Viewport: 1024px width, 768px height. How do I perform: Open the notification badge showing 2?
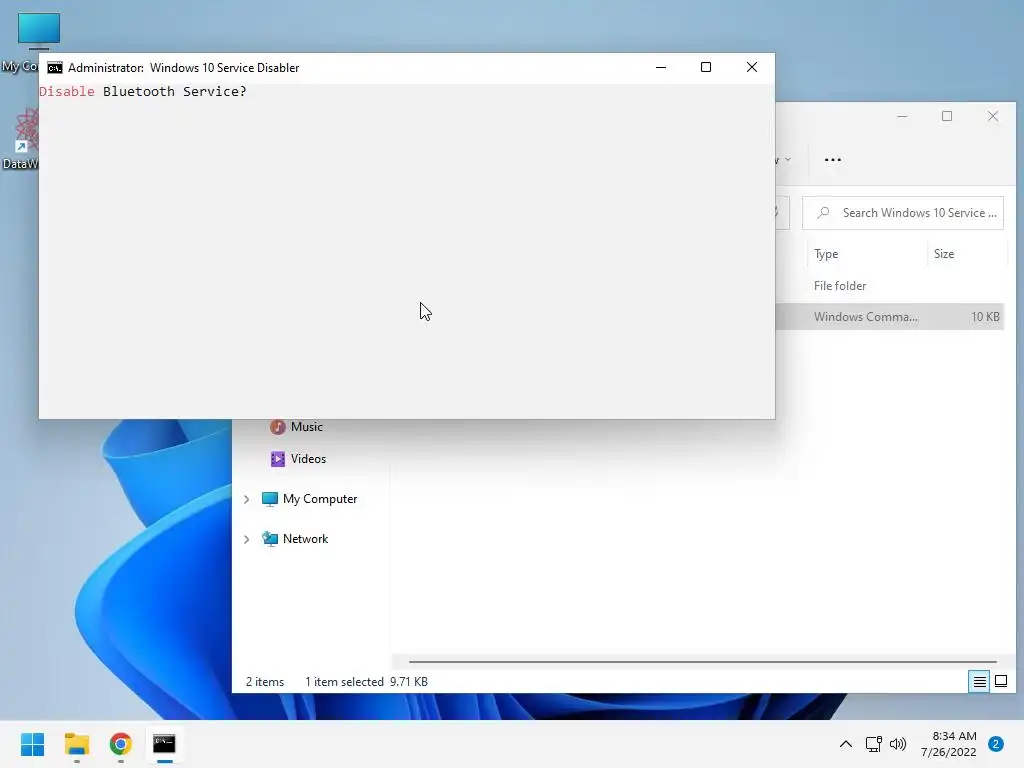pyautogui.click(x=996, y=744)
